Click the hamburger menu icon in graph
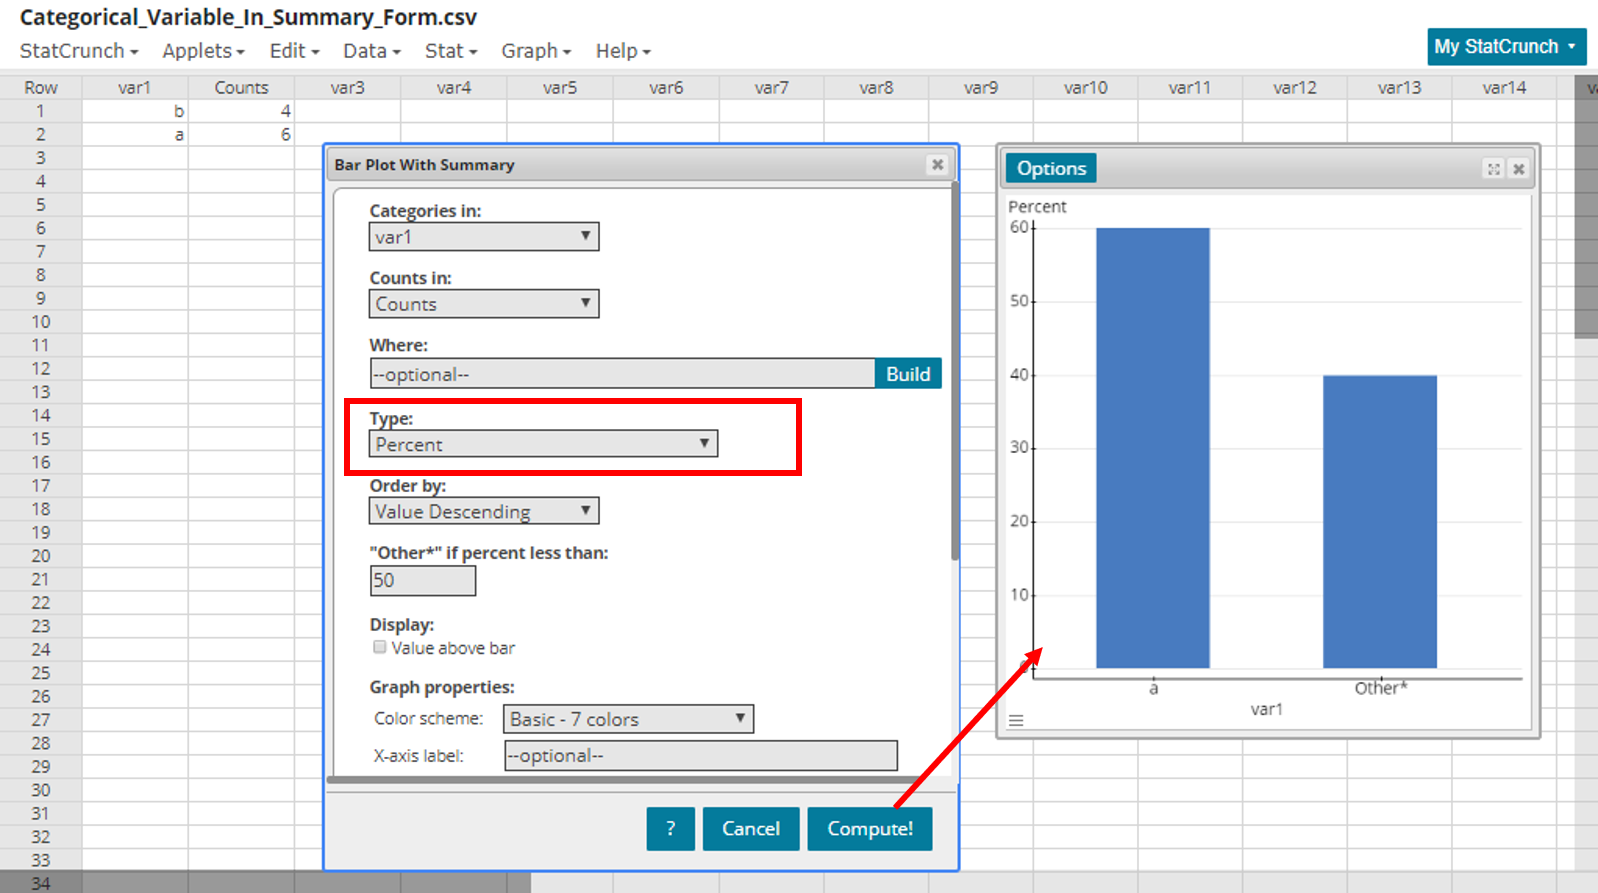 click(1016, 720)
